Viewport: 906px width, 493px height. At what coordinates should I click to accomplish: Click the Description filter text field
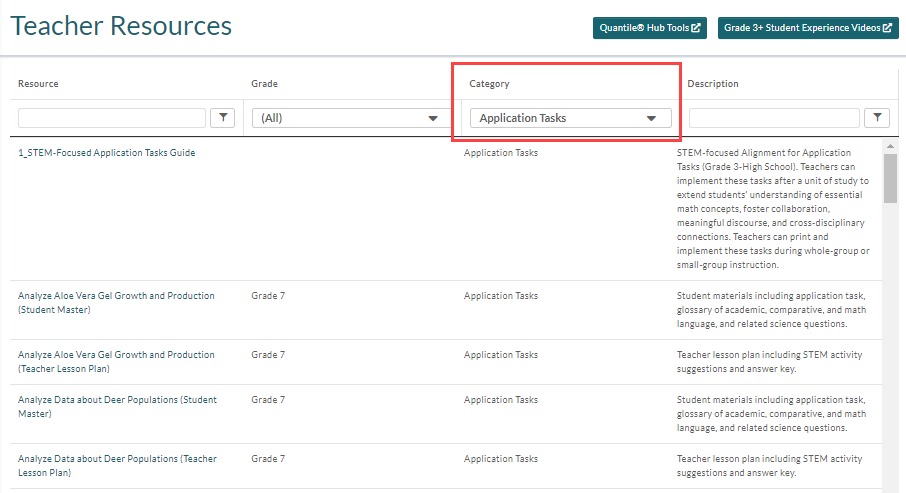(x=774, y=118)
